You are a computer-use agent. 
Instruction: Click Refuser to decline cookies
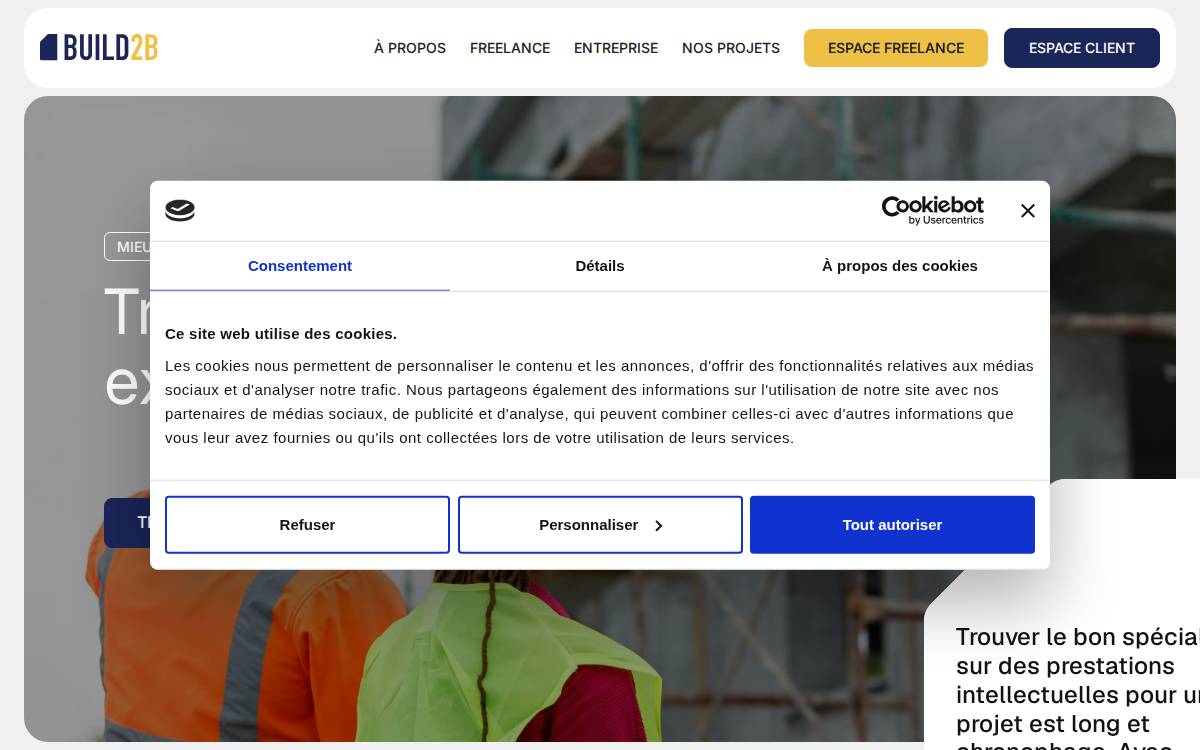coord(307,525)
